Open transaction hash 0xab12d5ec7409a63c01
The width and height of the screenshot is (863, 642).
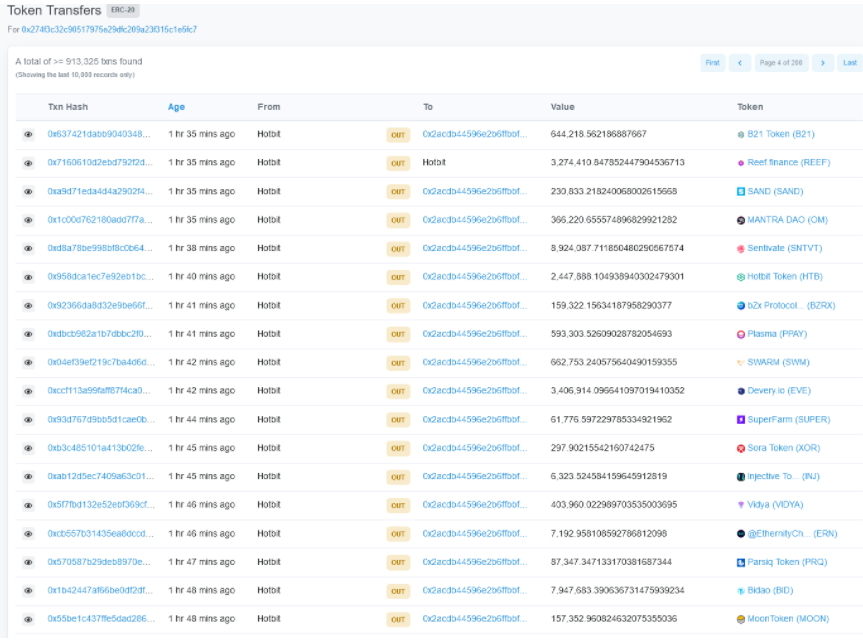[x=101, y=476]
